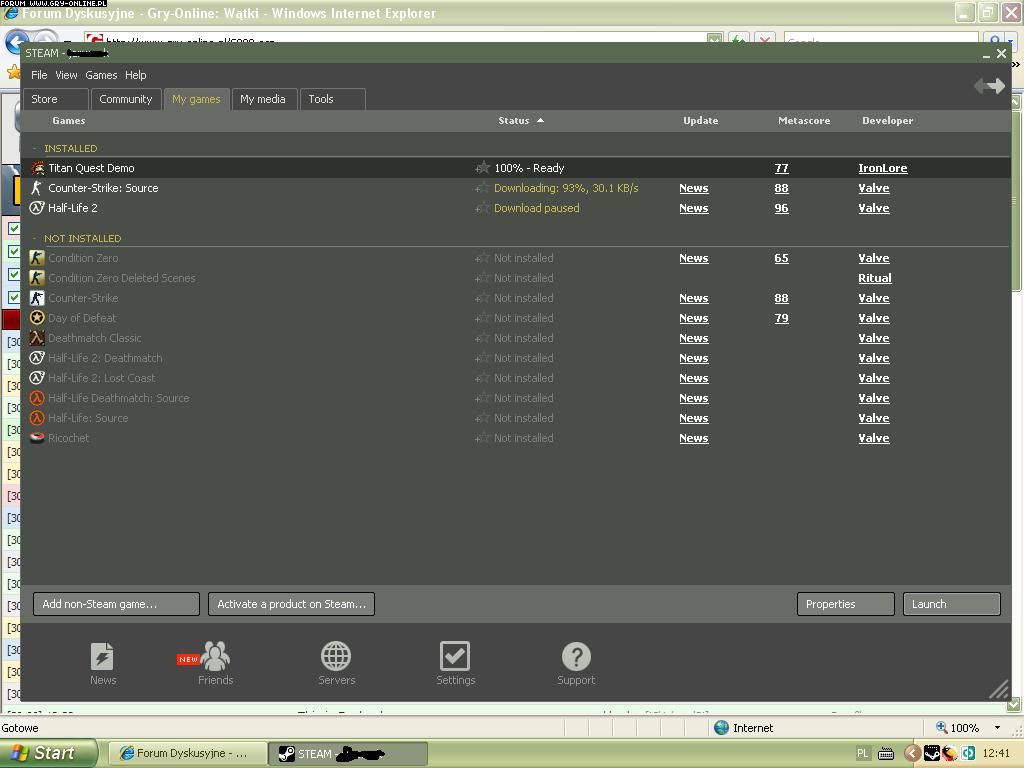Open the zoom level dropdown arrow in IE
The image size is (1024, 768).
point(997,728)
